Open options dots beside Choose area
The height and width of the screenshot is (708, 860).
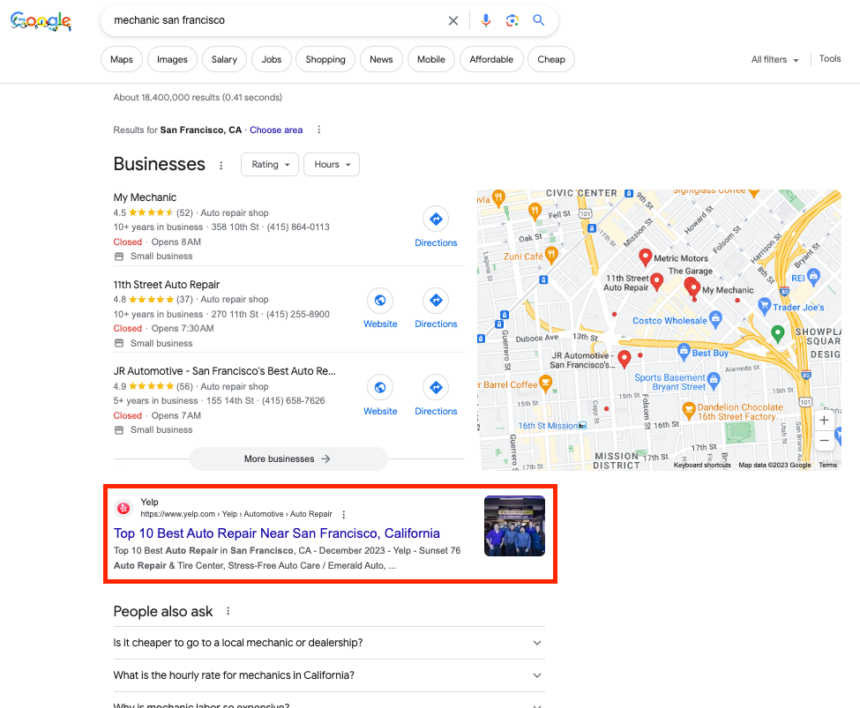point(319,130)
